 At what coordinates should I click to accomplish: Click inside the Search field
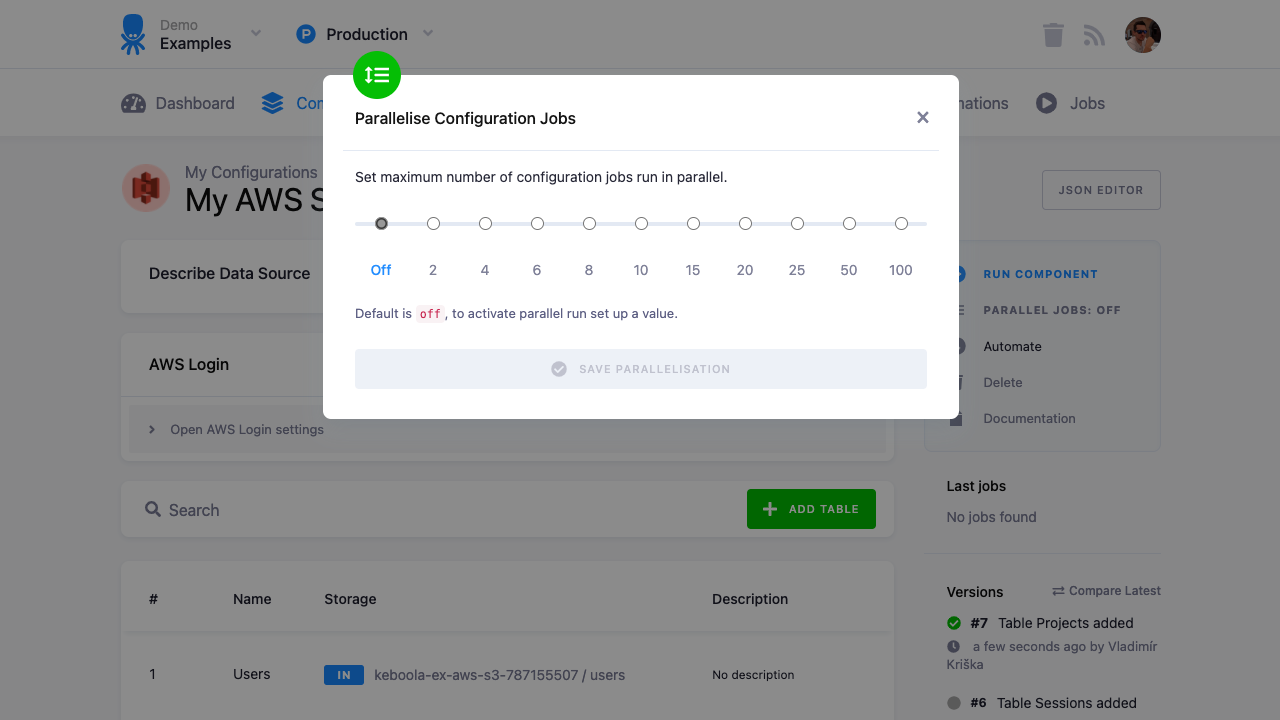[x=300, y=510]
